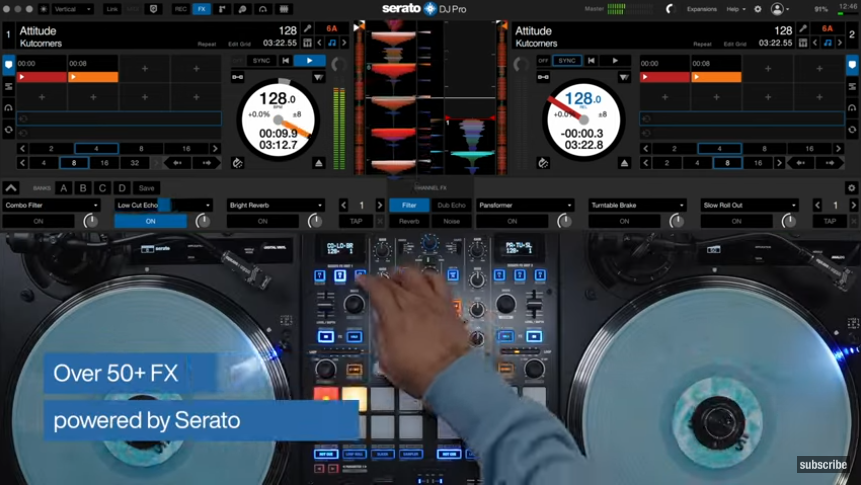
Task: Adjust the Bright Reverb depth knob
Action: pyautogui.click(x=315, y=221)
